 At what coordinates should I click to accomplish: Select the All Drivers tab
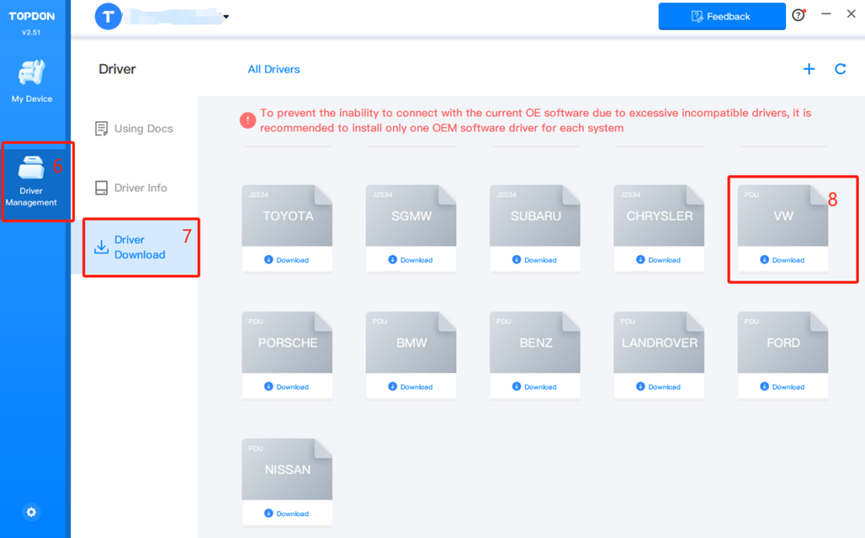pyautogui.click(x=274, y=70)
